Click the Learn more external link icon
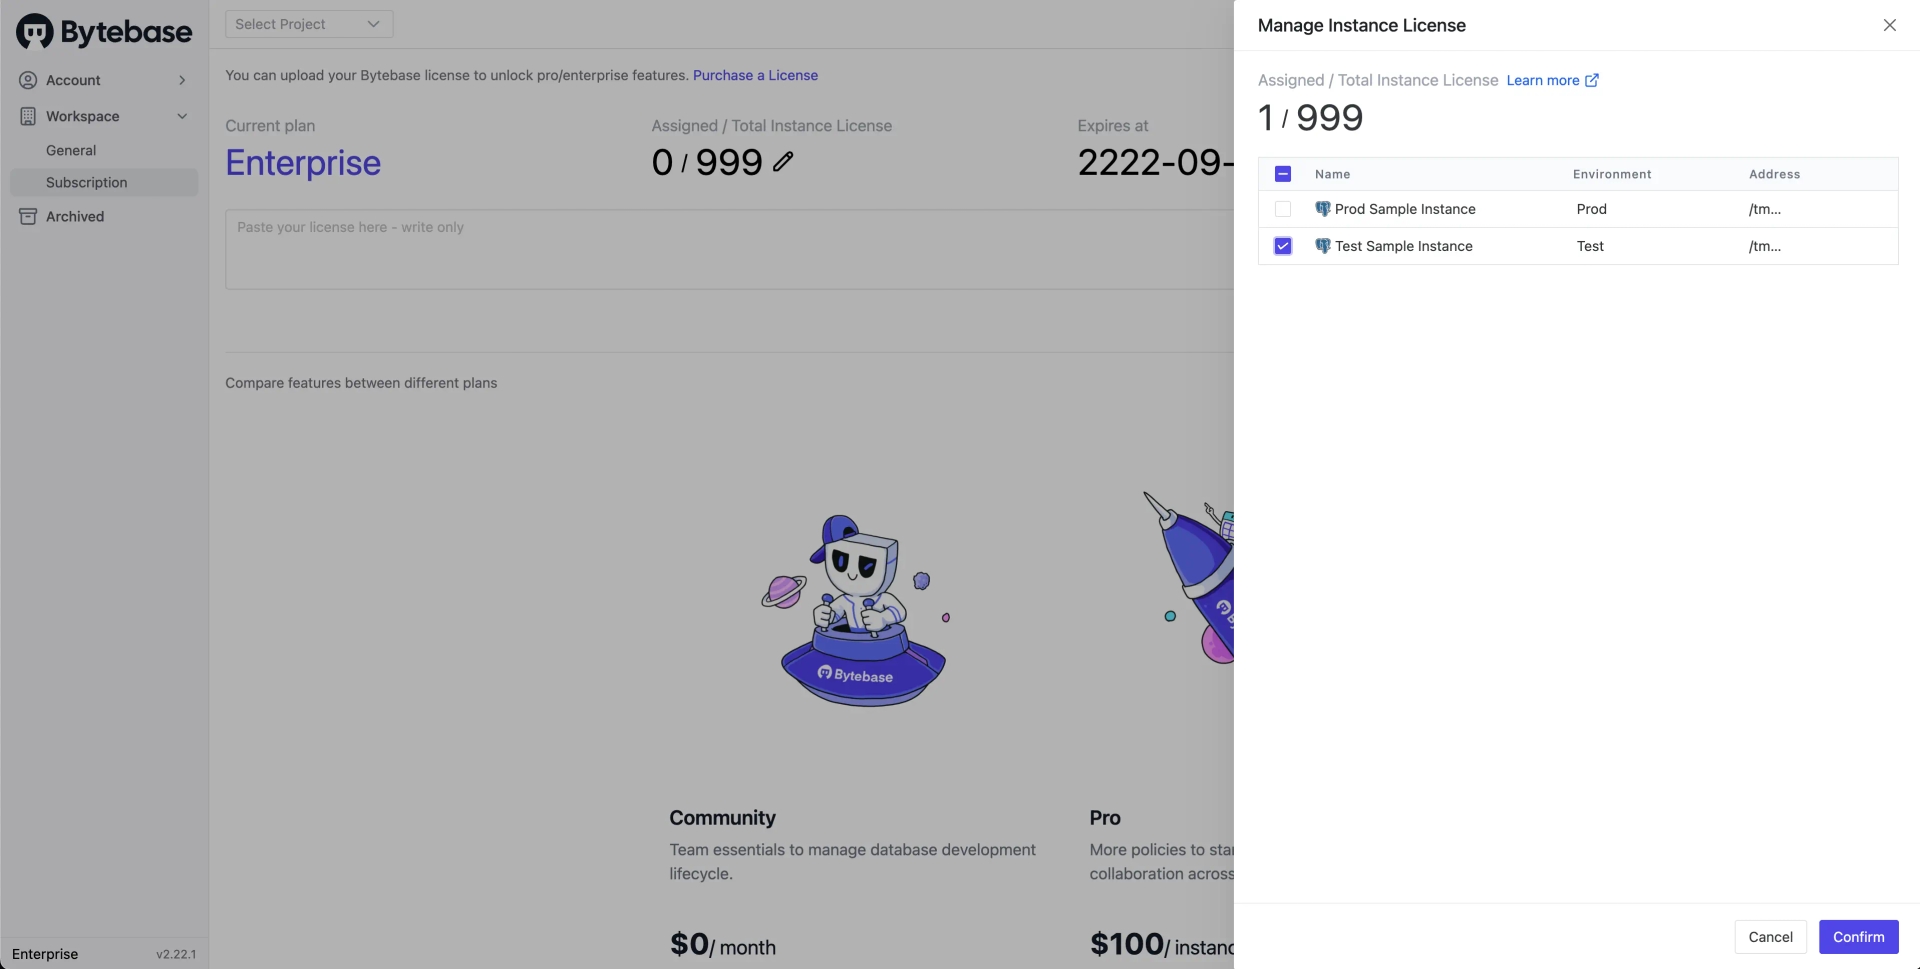The width and height of the screenshot is (1920, 969). click(1592, 80)
